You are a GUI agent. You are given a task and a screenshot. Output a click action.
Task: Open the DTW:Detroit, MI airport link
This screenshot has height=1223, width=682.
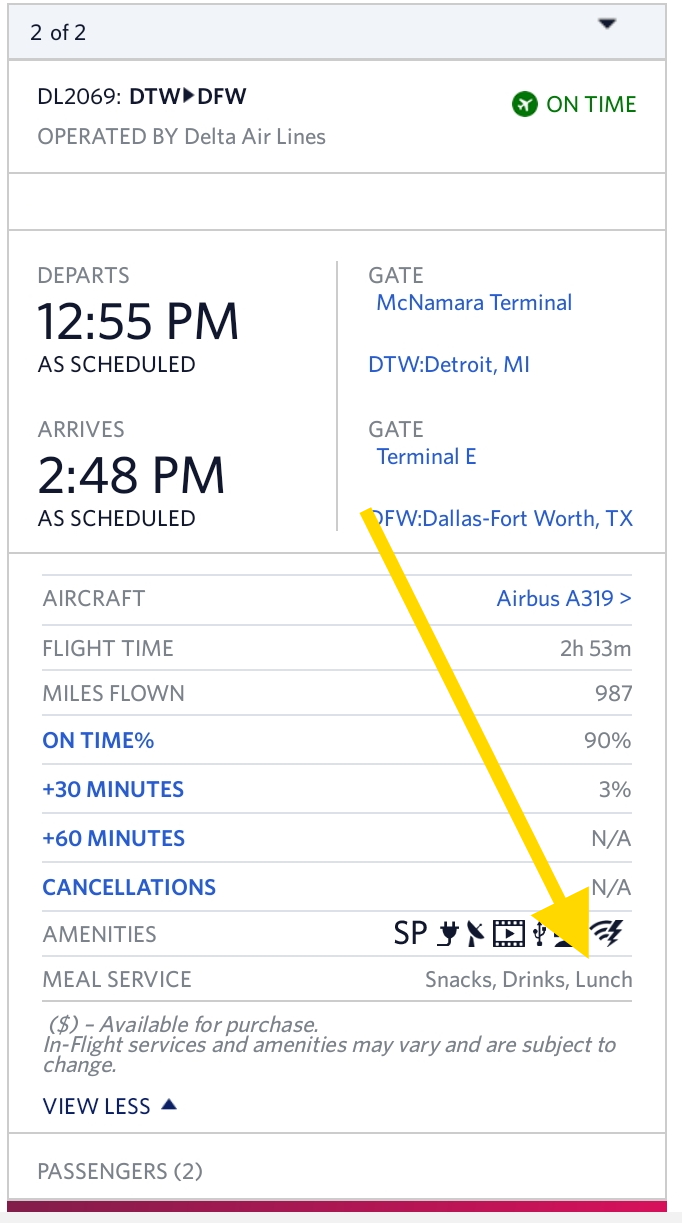click(x=449, y=365)
